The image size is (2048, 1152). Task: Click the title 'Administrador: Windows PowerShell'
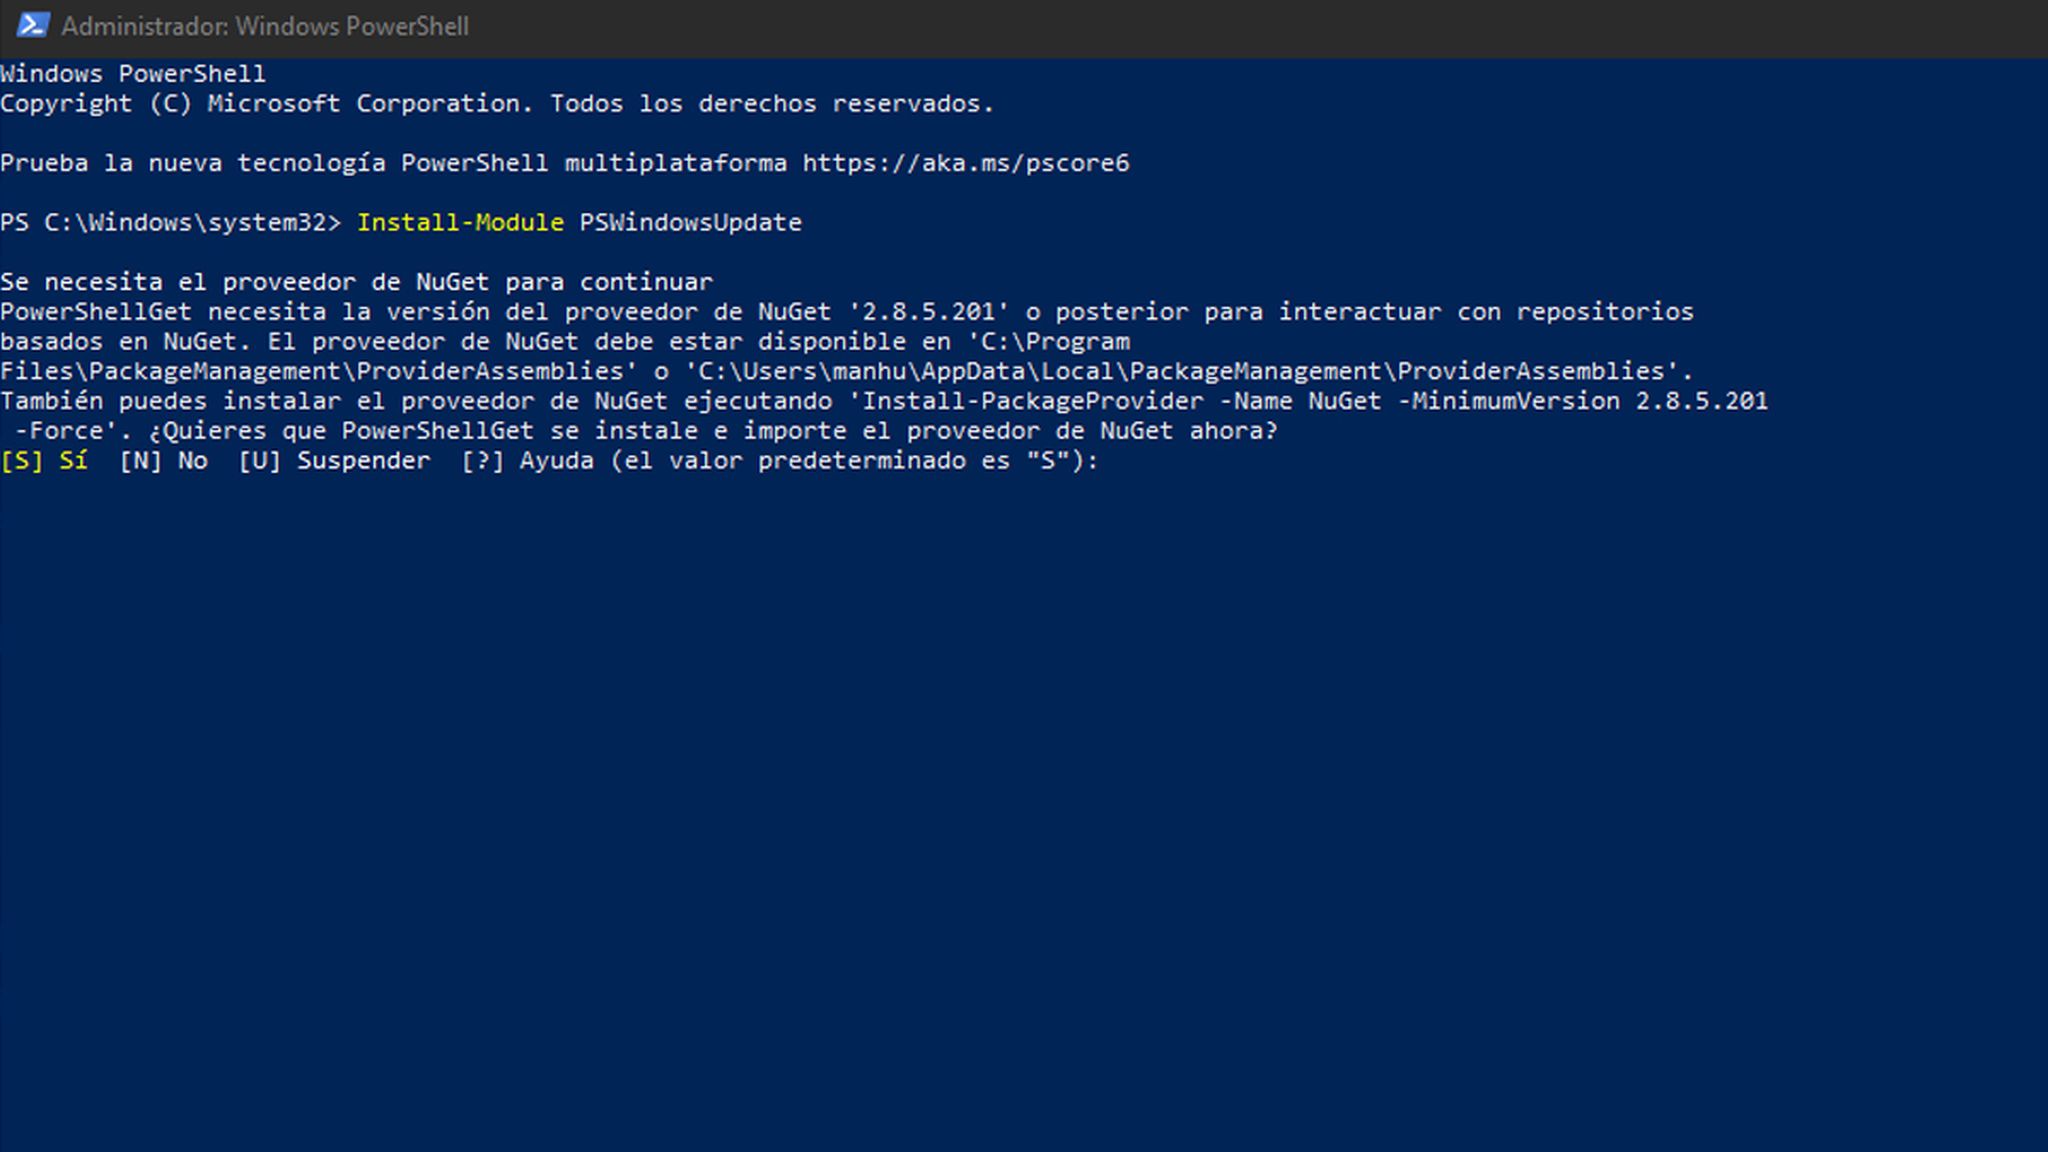click(x=266, y=26)
